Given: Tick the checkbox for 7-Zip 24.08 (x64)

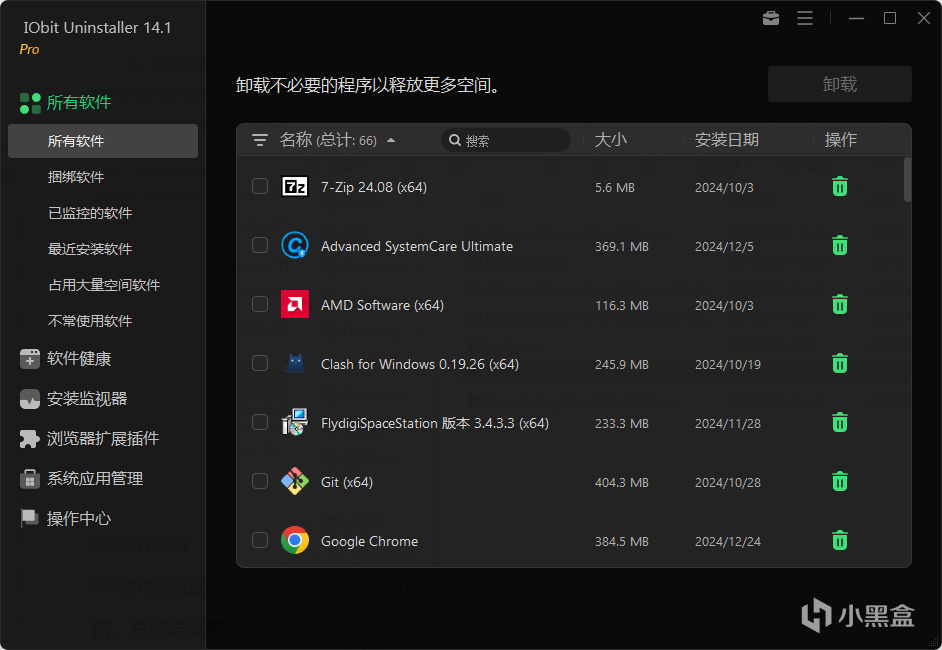Looking at the screenshot, I should point(260,186).
